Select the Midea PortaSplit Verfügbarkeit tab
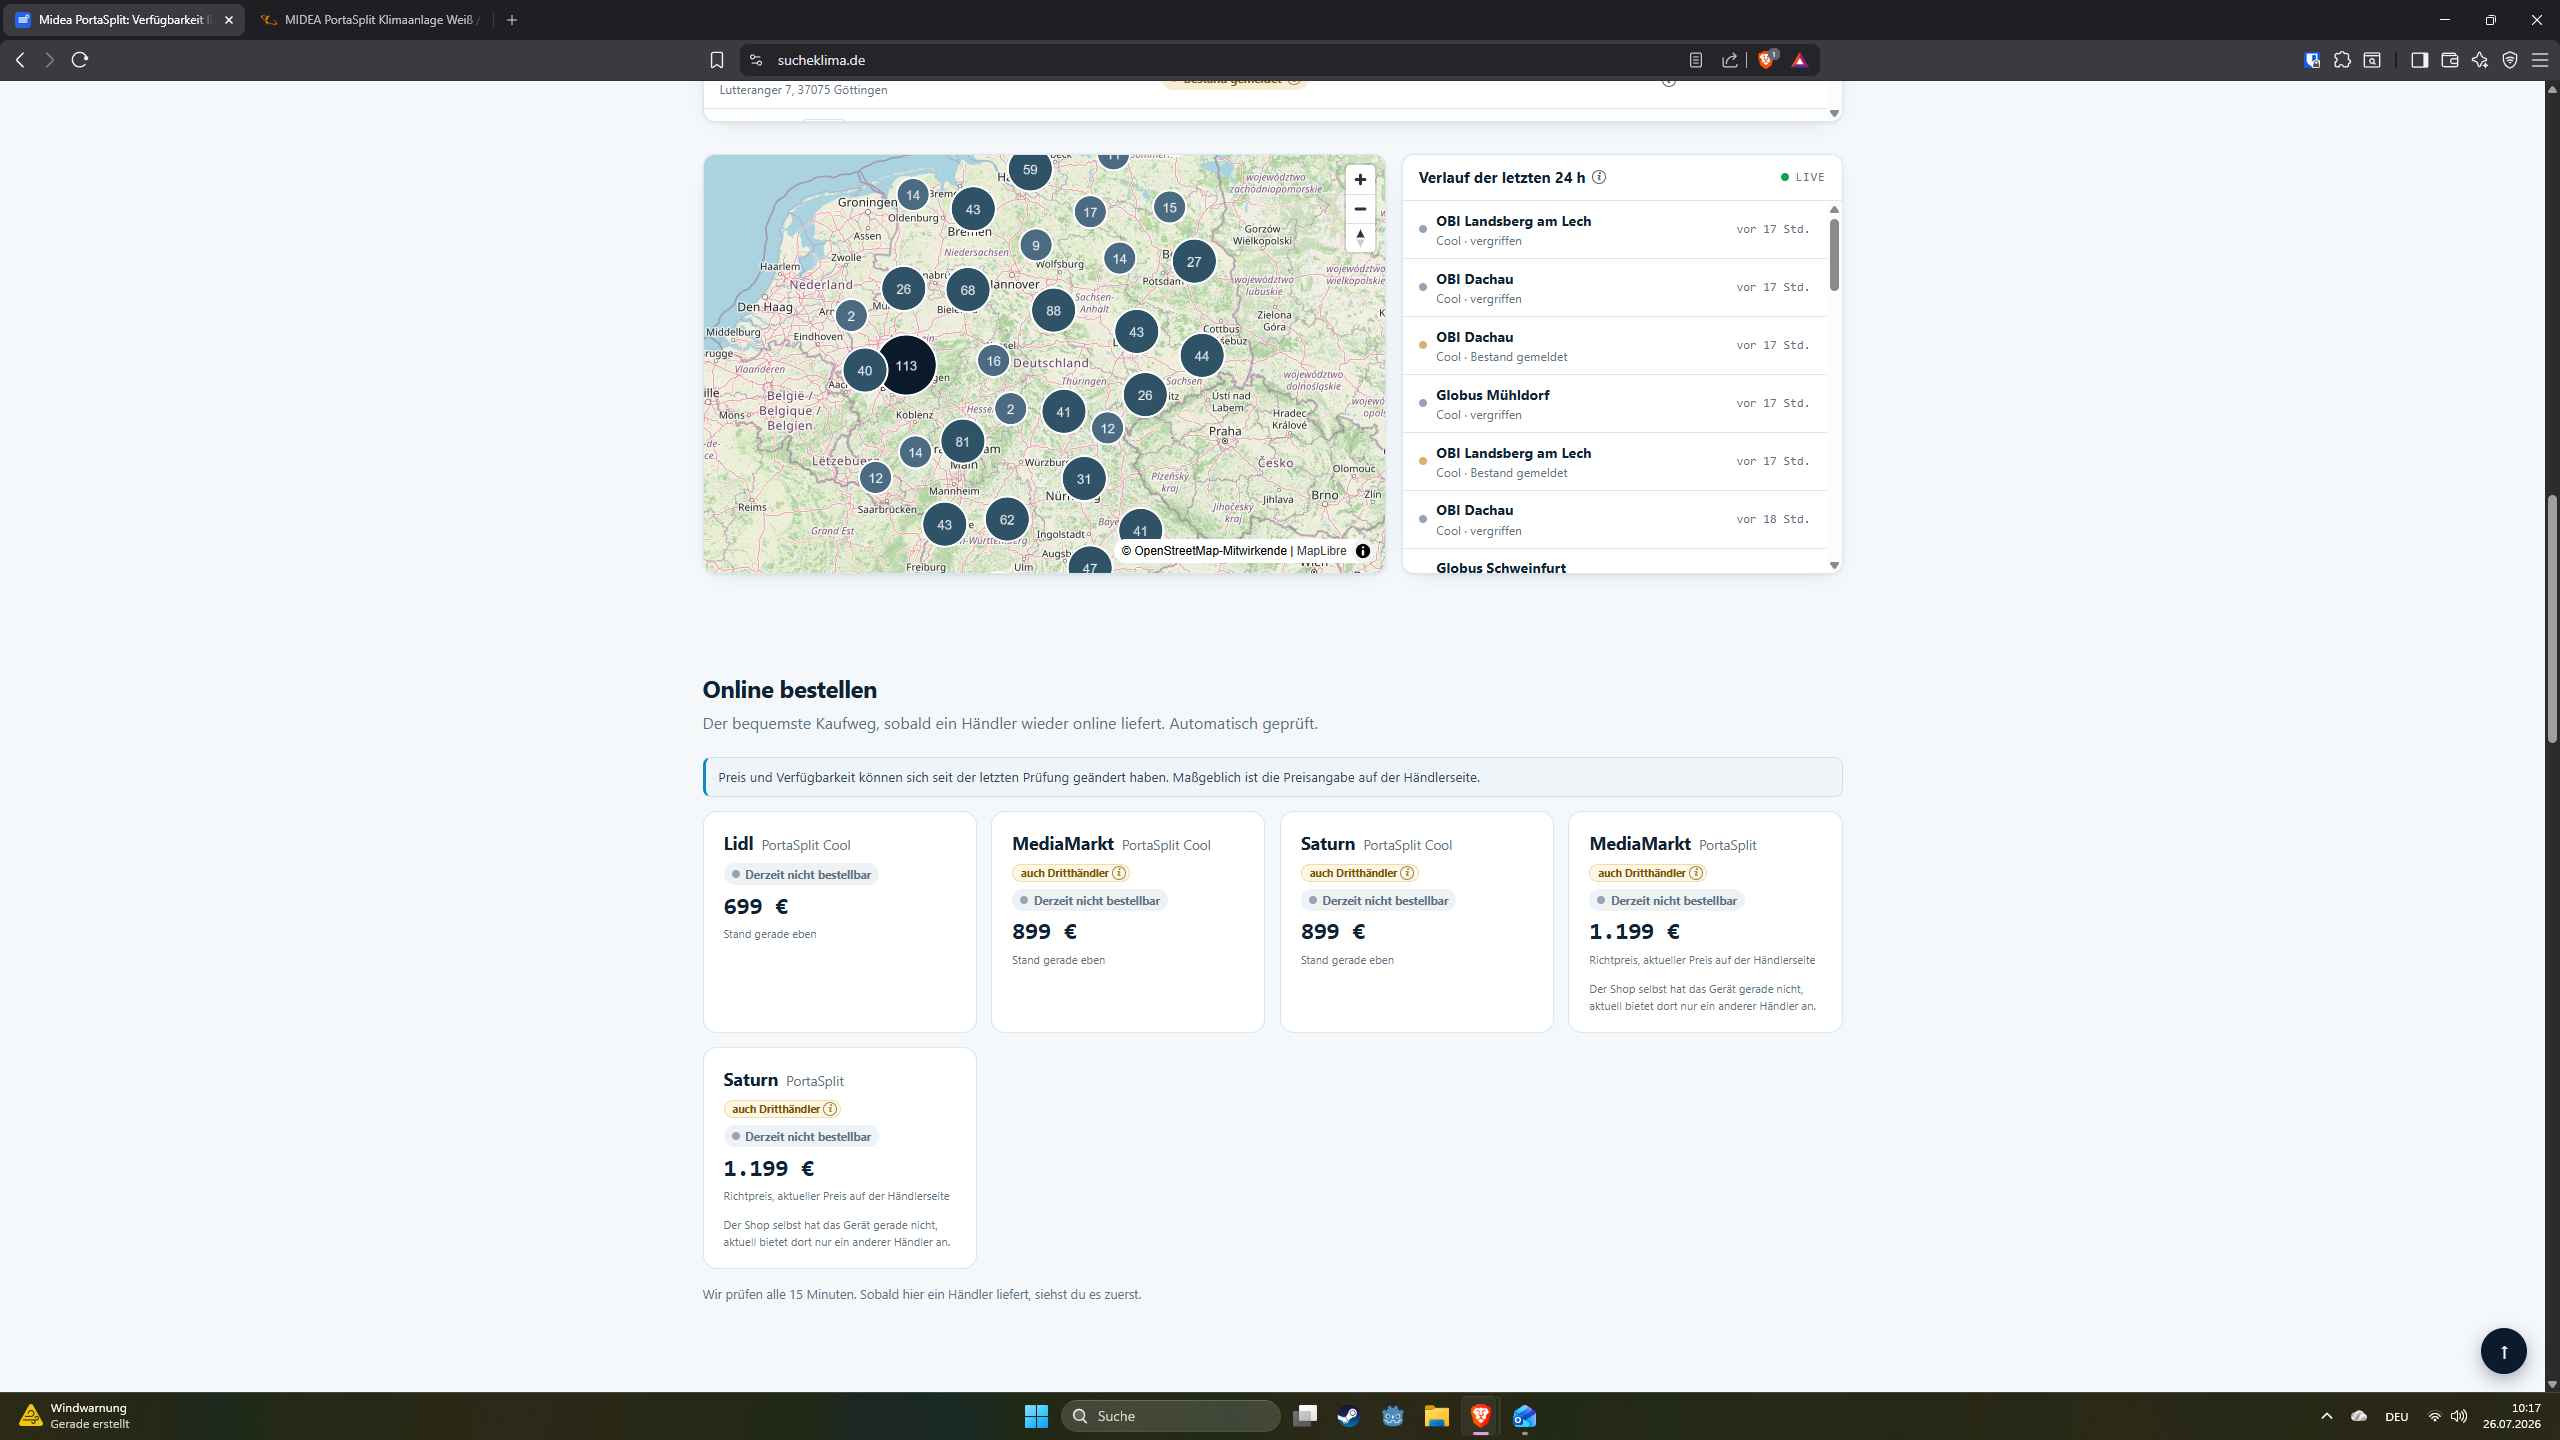The image size is (2560, 1440). tap(122, 20)
